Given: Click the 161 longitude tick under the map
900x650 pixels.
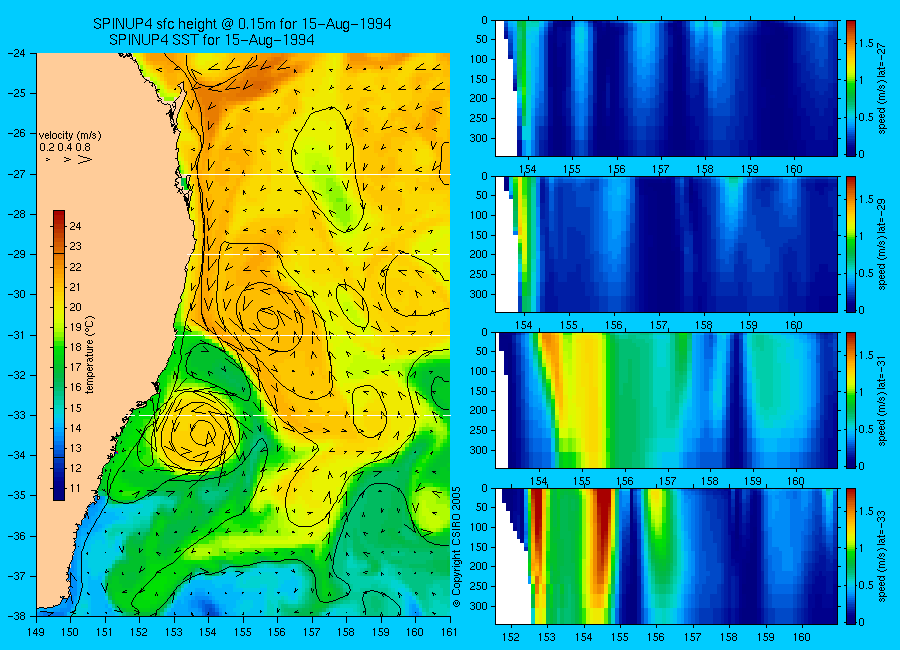Looking at the screenshot, I should pyautogui.click(x=449, y=632).
